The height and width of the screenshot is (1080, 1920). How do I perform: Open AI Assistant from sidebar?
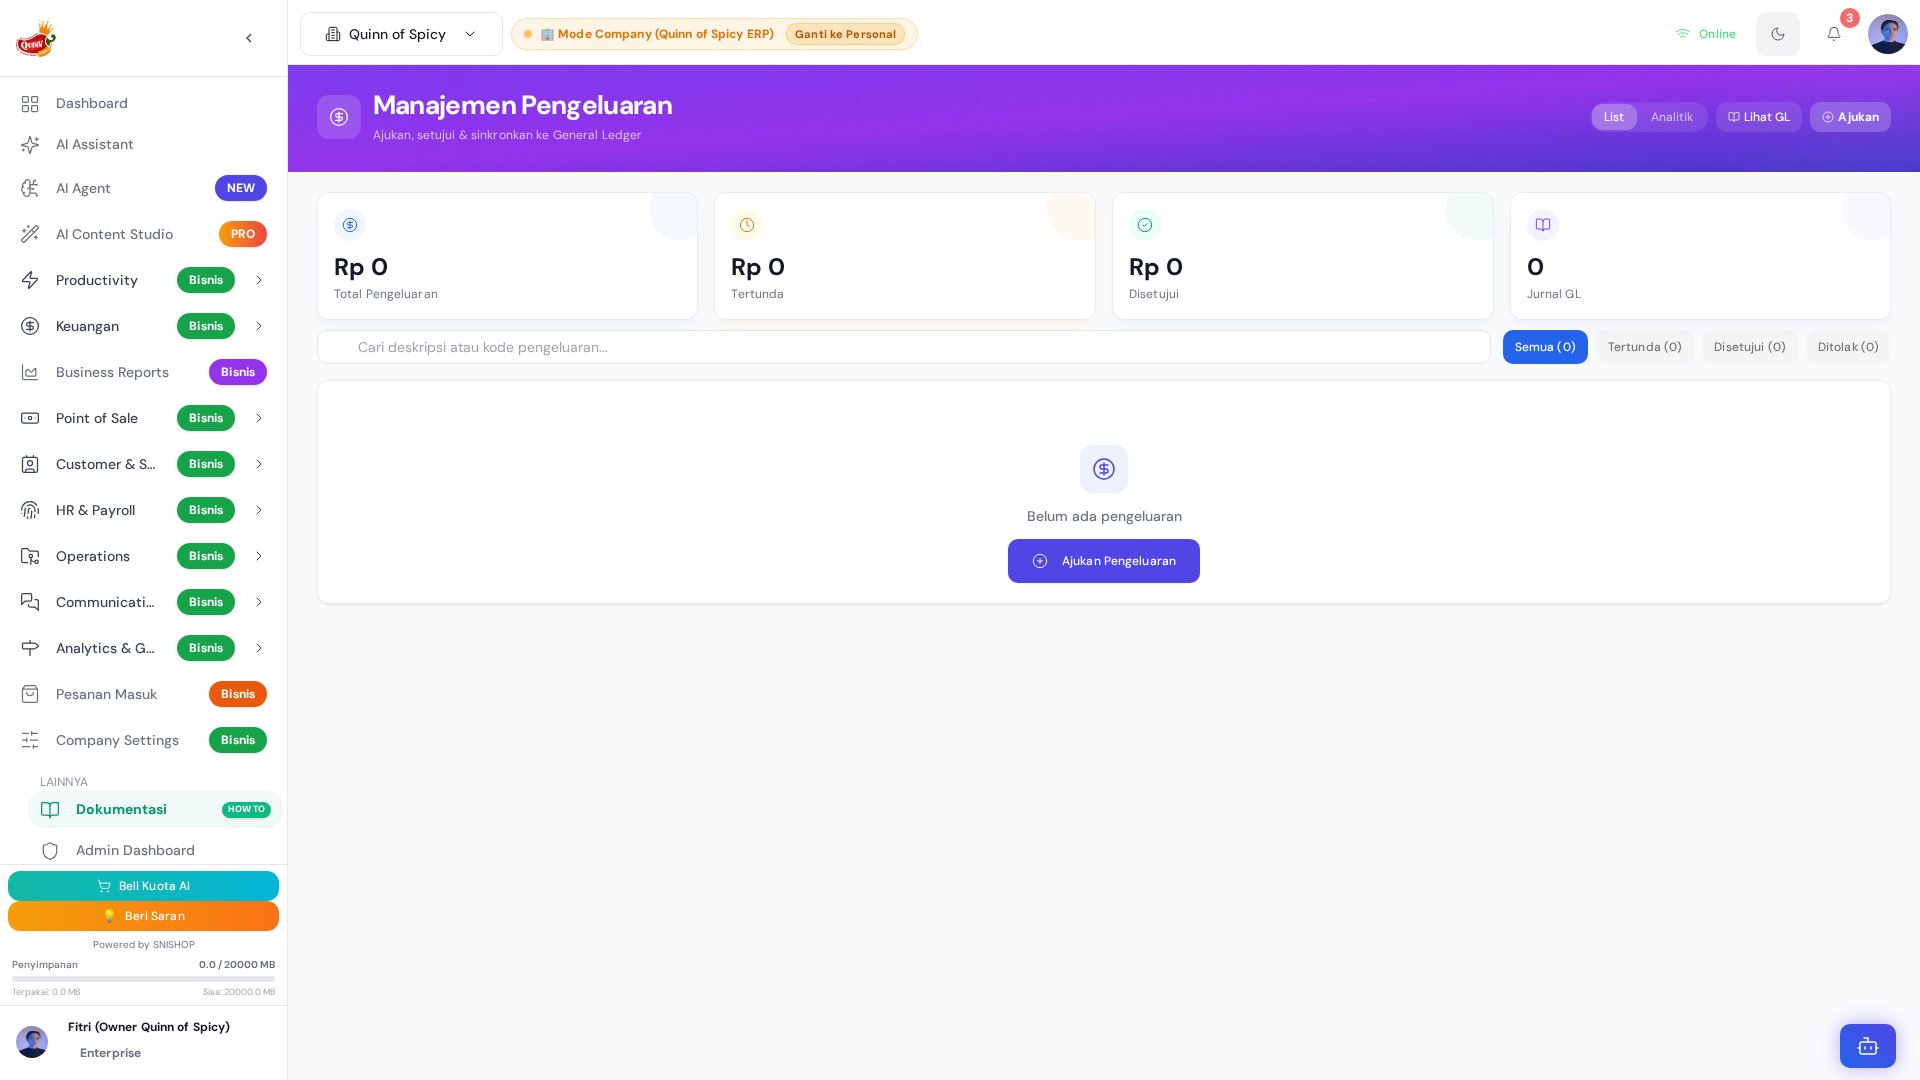click(144, 144)
